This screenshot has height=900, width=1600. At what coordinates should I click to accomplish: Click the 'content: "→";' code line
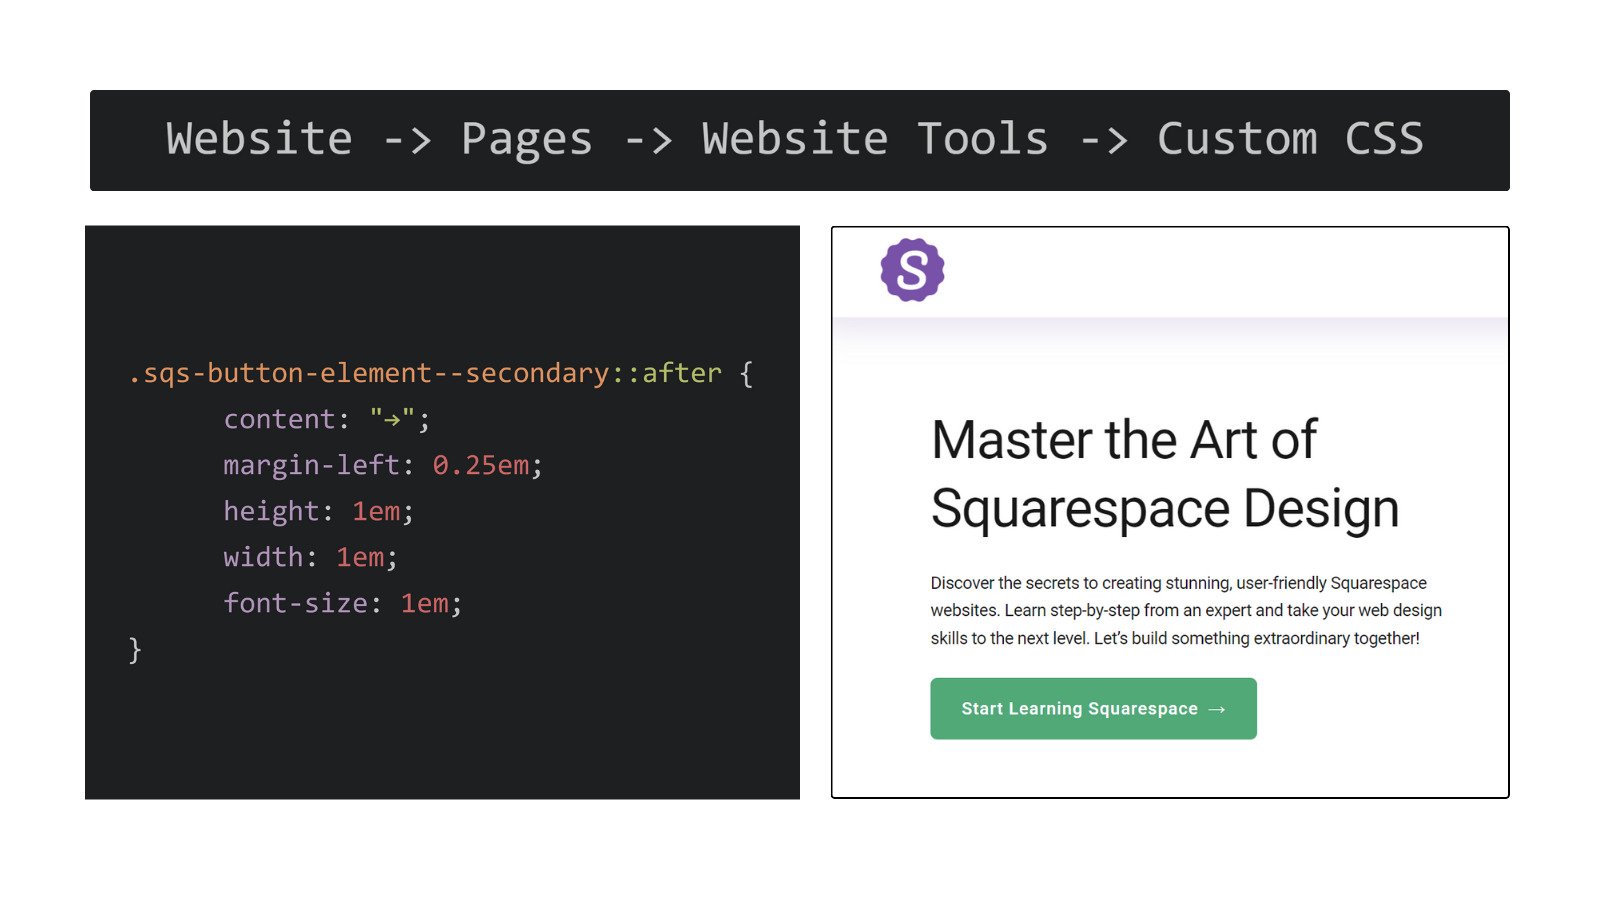pyautogui.click(x=326, y=419)
